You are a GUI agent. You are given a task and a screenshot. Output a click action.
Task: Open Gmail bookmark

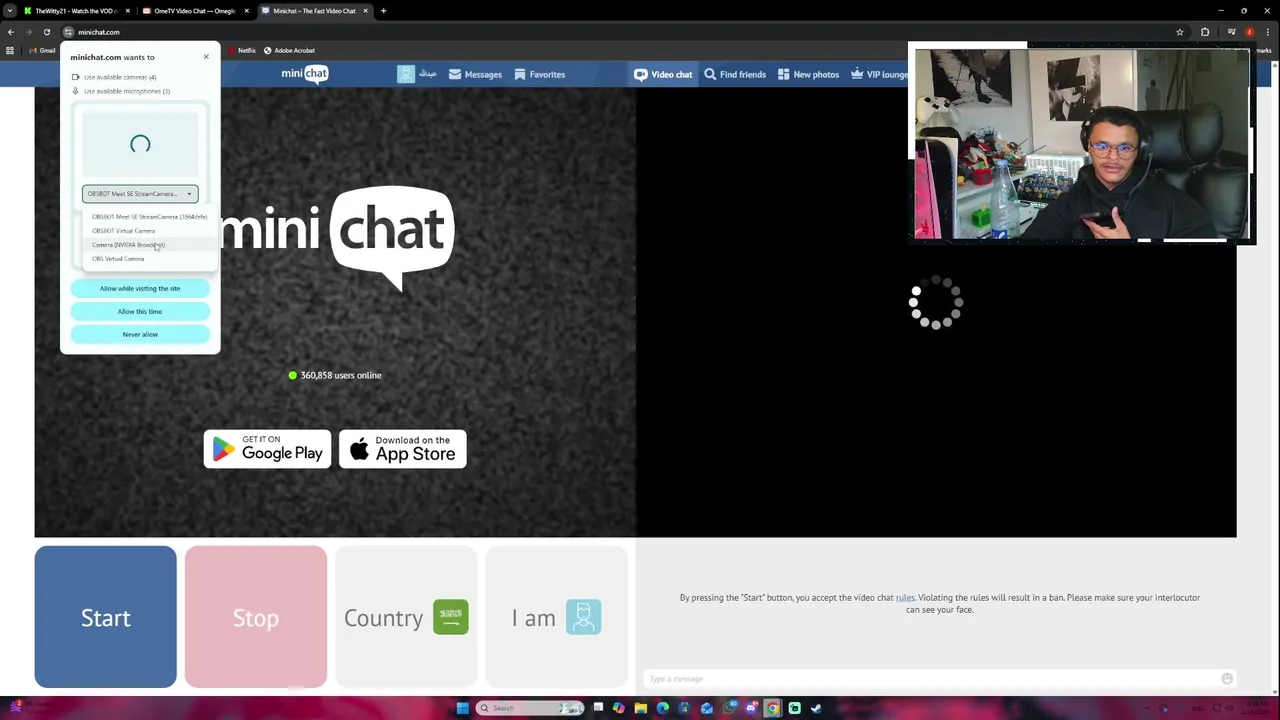pyautogui.click(x=42, y=50)
